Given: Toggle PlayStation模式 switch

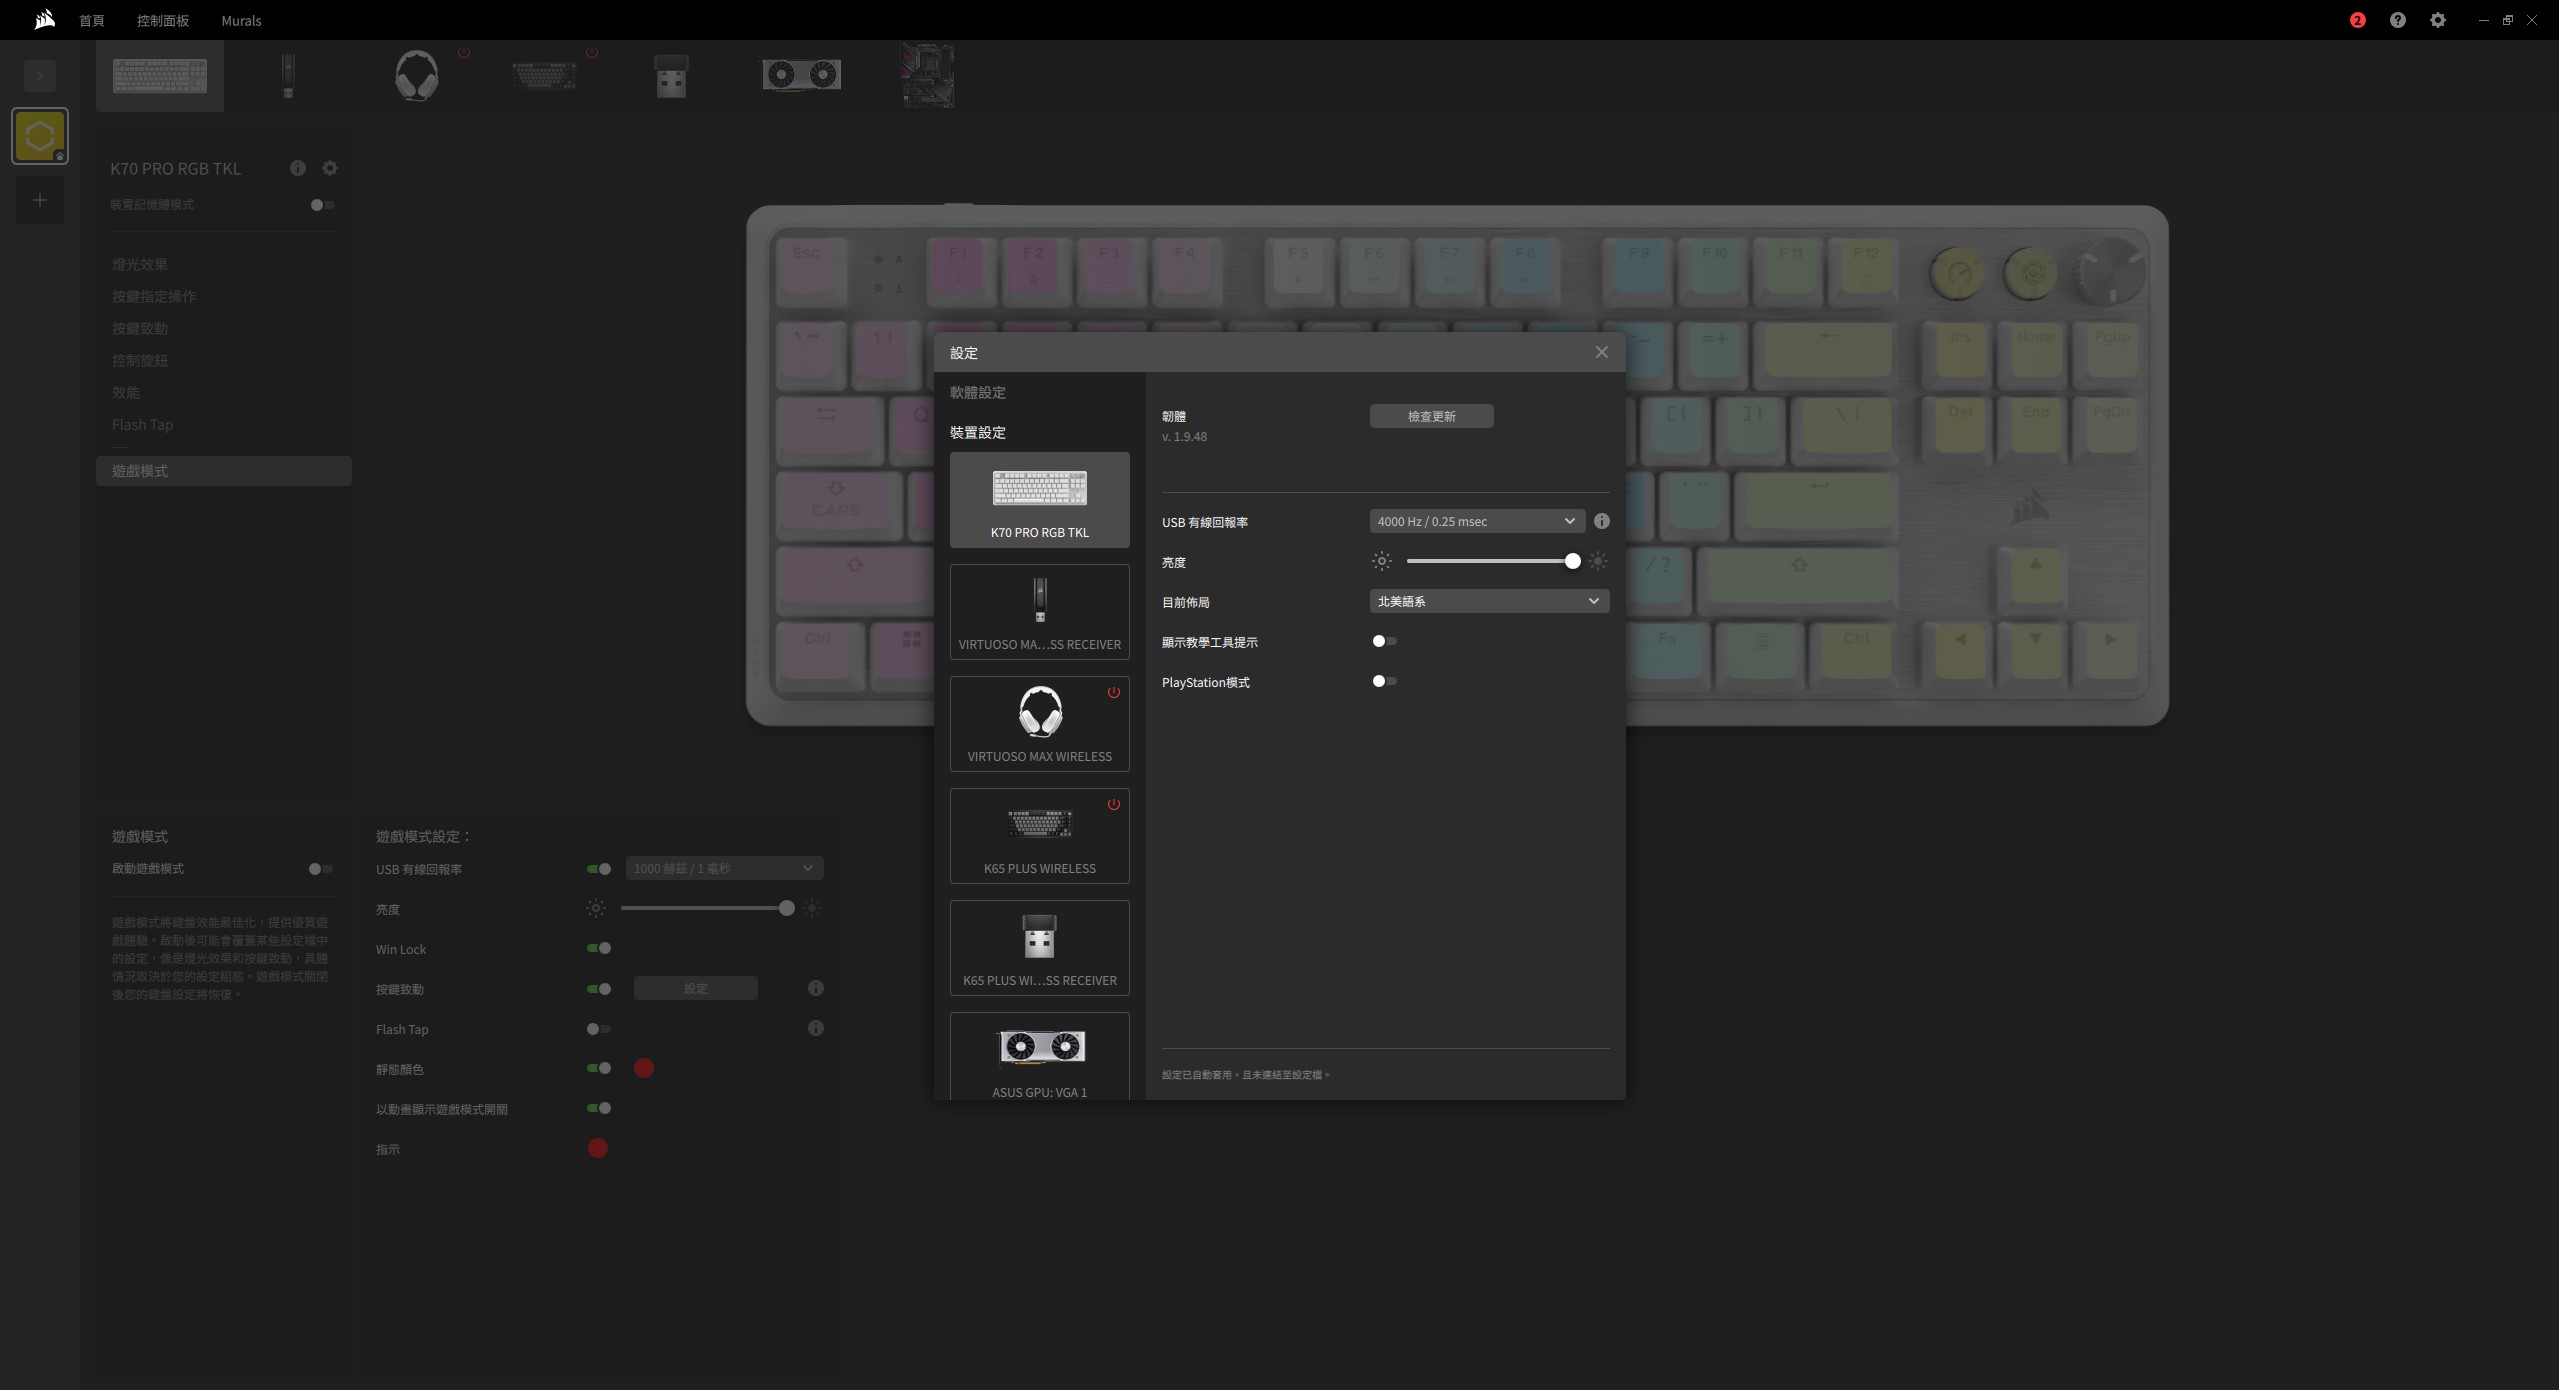Looking at the screenshot, I should 1384,681.
